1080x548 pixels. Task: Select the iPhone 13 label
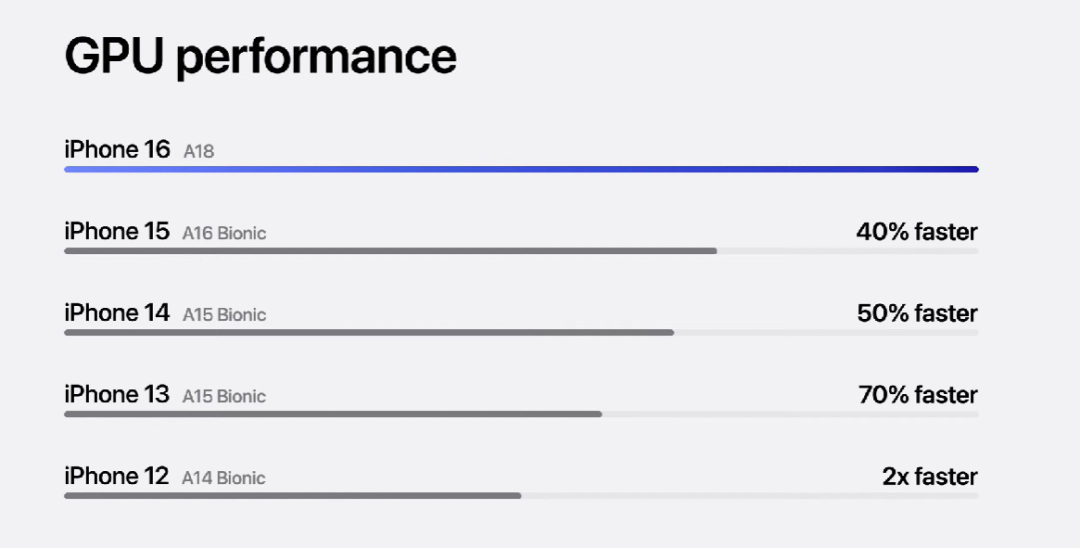(x=117, y=394)
